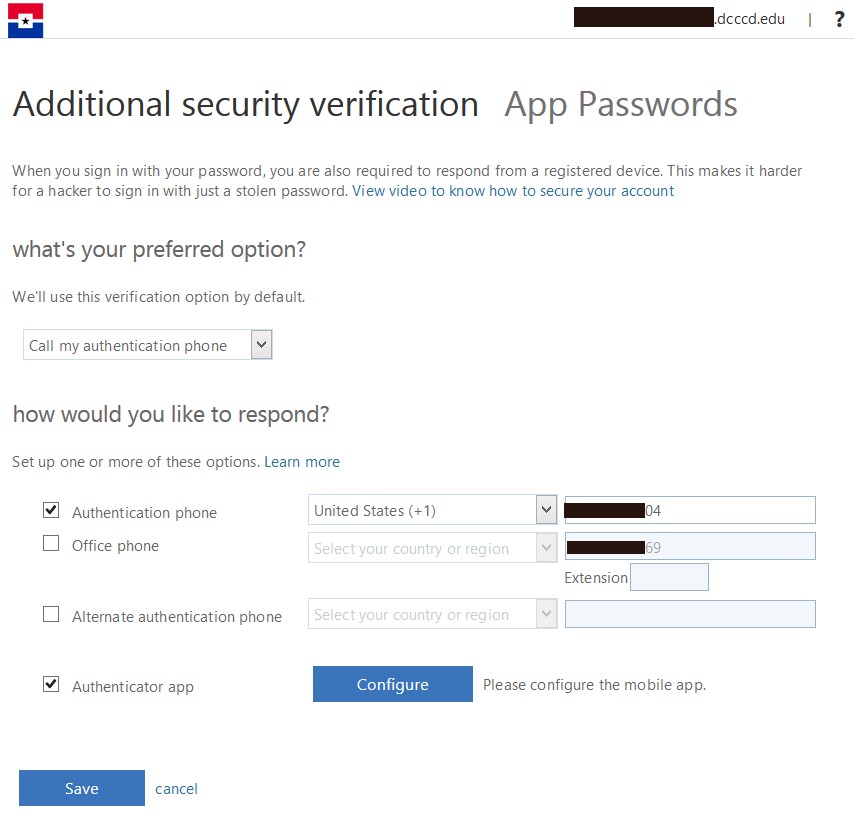The width and height of the screenshot is (854, 821).
Task: Click the Save button
Action: click(81, 788)
